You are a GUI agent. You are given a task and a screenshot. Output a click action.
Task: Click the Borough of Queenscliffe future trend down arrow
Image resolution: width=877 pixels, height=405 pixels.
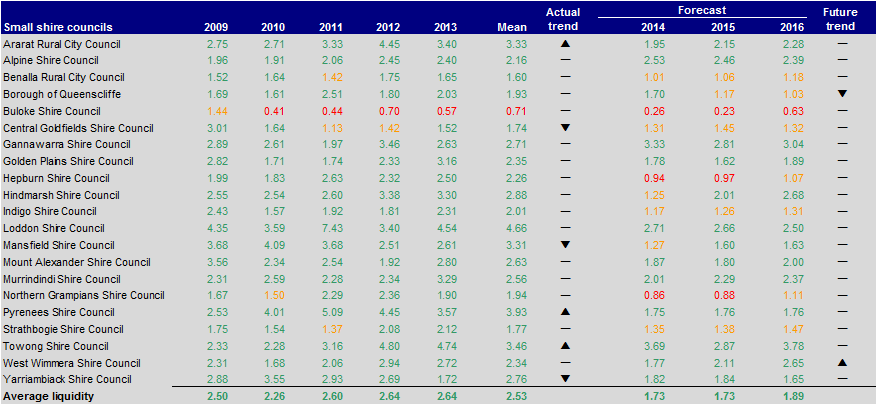pos(842,94)
